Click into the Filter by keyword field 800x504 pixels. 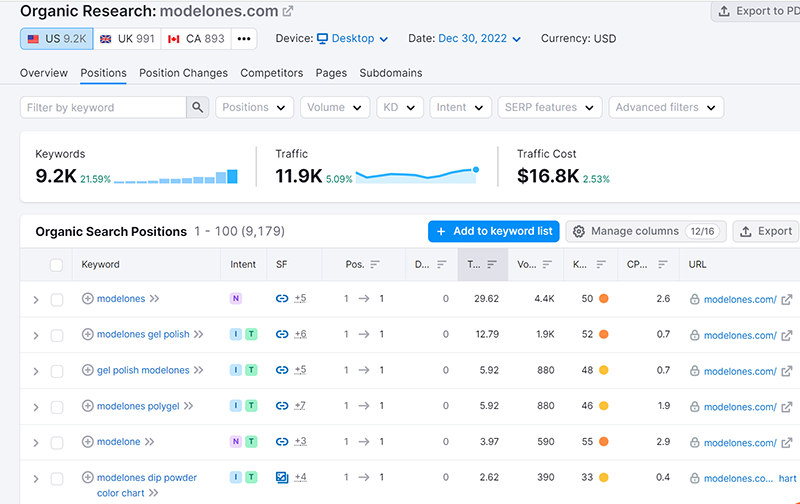point(104,107)
